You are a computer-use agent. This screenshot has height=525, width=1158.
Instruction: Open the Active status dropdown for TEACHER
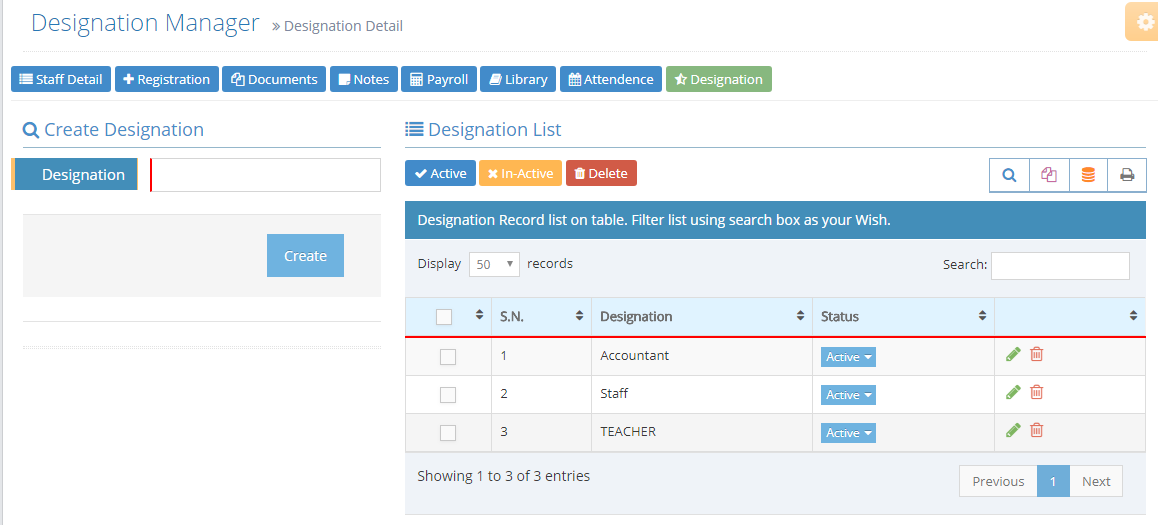coord(848,433)
